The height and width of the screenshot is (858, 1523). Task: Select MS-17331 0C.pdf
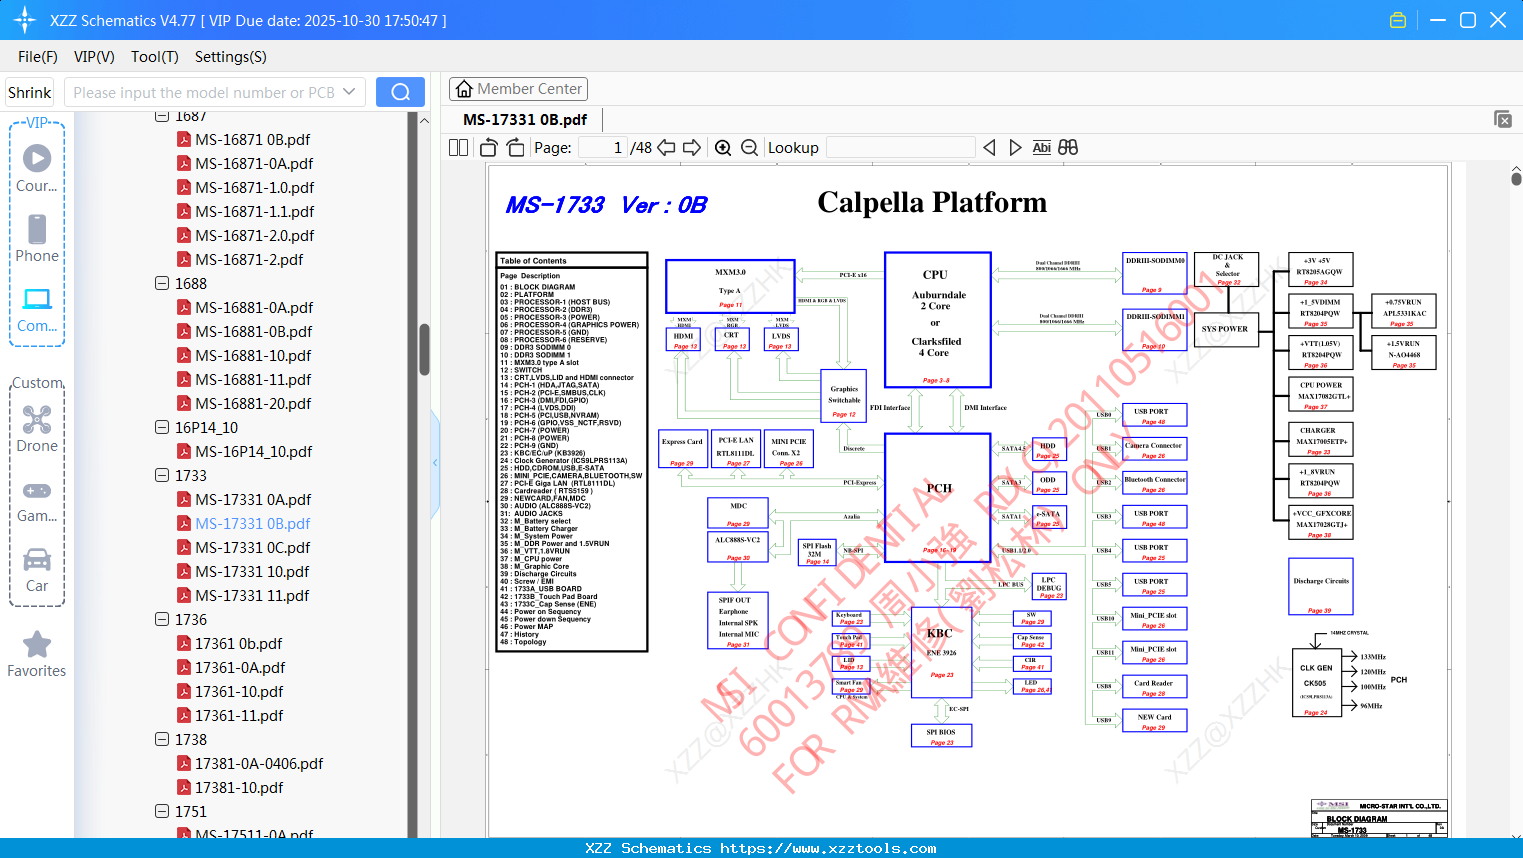[x=253, y=547]
